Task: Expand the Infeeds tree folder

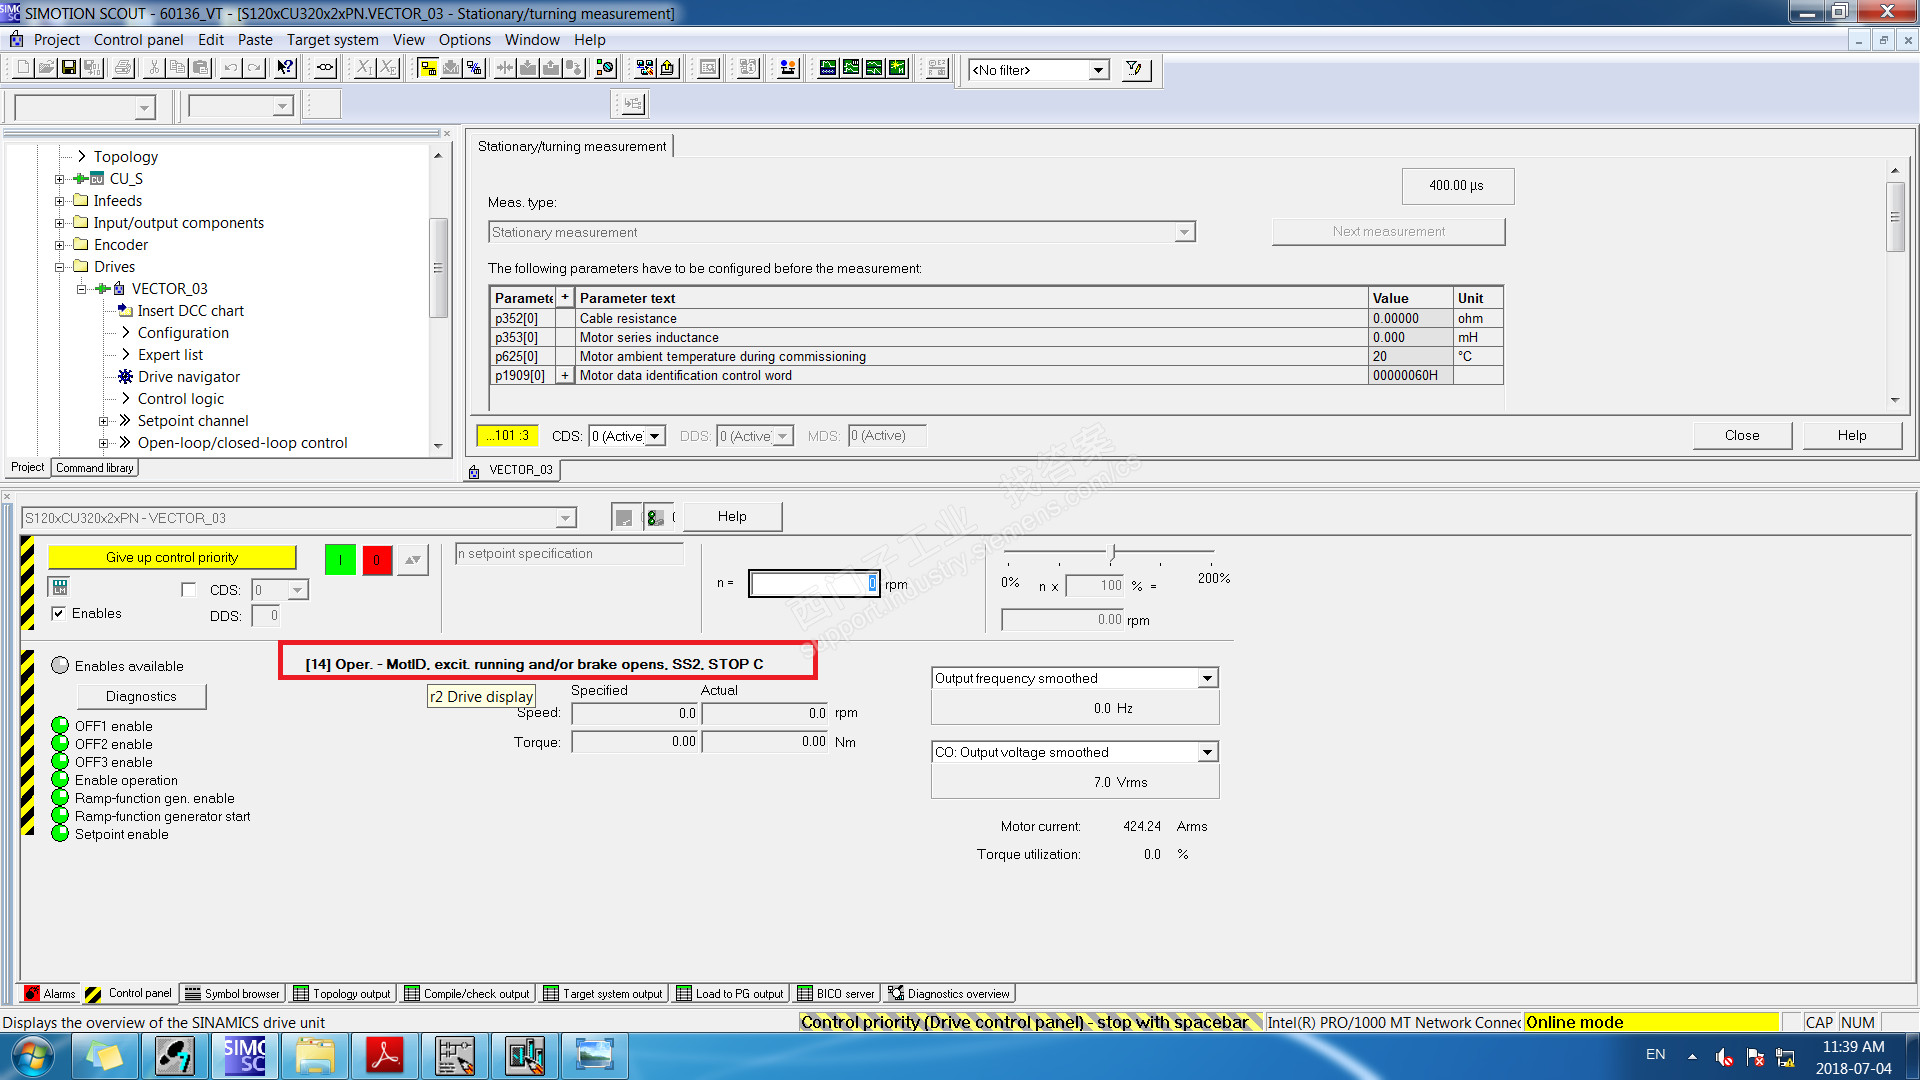Action: (x=60, y=201)
